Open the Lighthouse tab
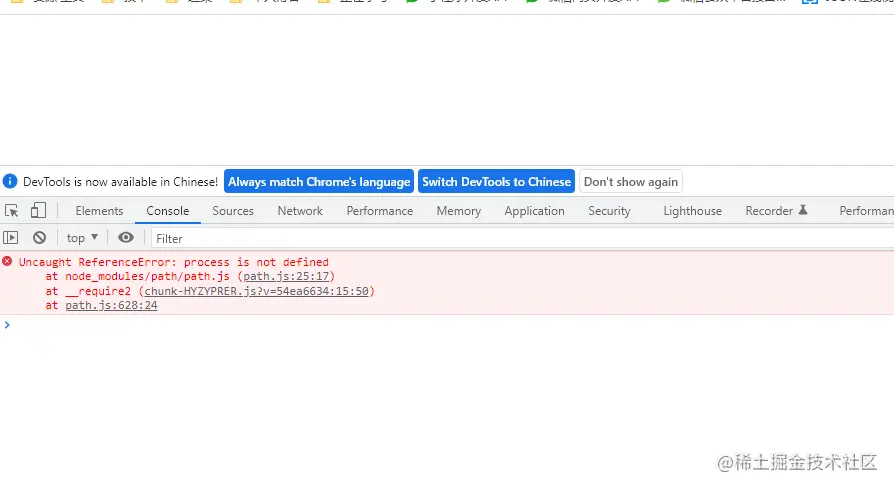Image resolution: width=894 pixels, height=489 pixels. [692, 211]
